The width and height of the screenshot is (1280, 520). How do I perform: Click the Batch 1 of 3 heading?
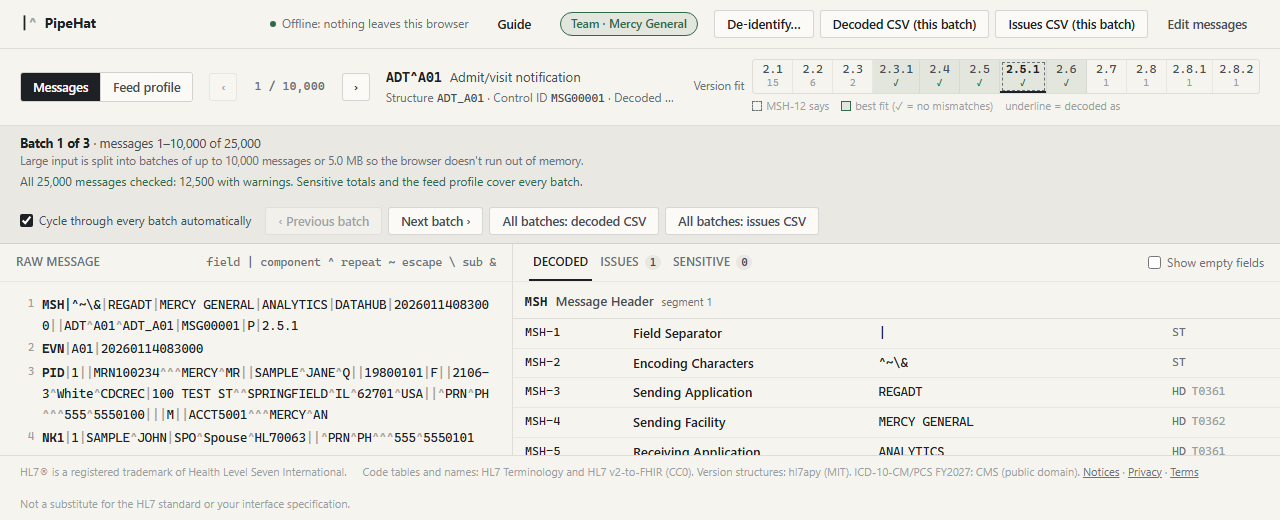pos(56,144)
